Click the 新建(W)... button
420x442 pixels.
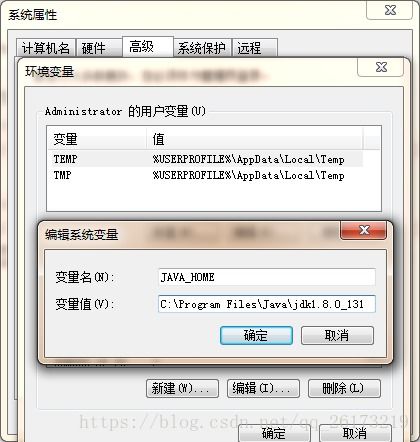tap(182, 389)
